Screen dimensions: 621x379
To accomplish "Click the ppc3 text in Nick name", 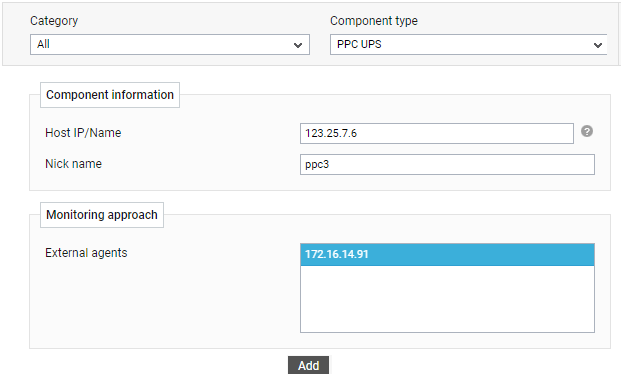I will click(317, 165).
